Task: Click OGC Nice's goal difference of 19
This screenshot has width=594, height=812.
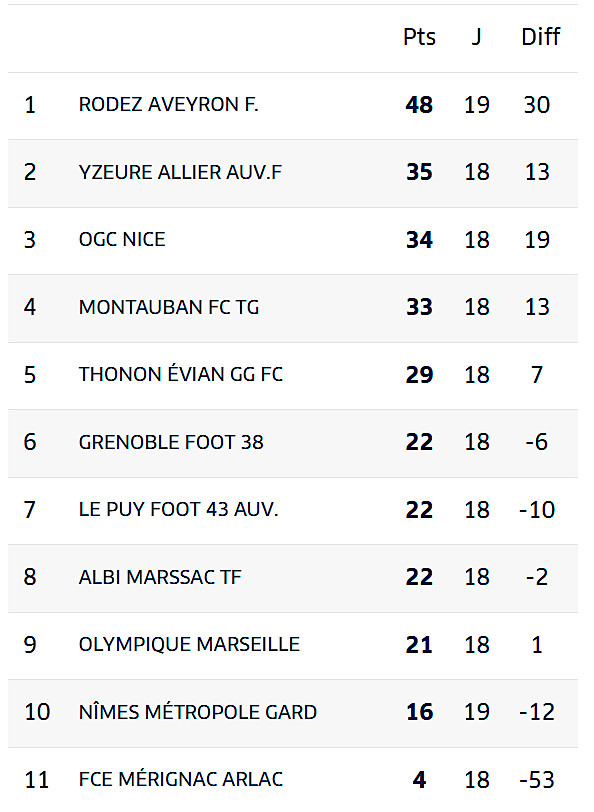Action: (537, 239)
